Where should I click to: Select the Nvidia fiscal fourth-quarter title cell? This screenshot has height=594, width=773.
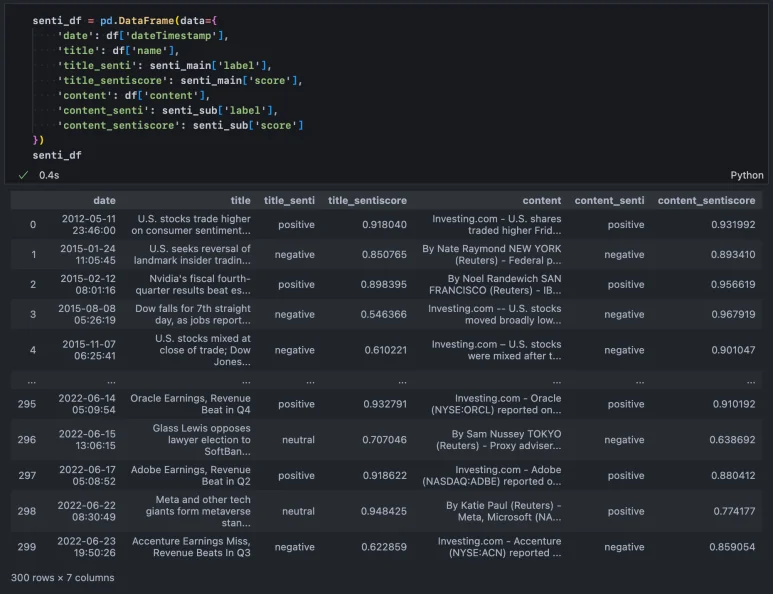[200, 285]
